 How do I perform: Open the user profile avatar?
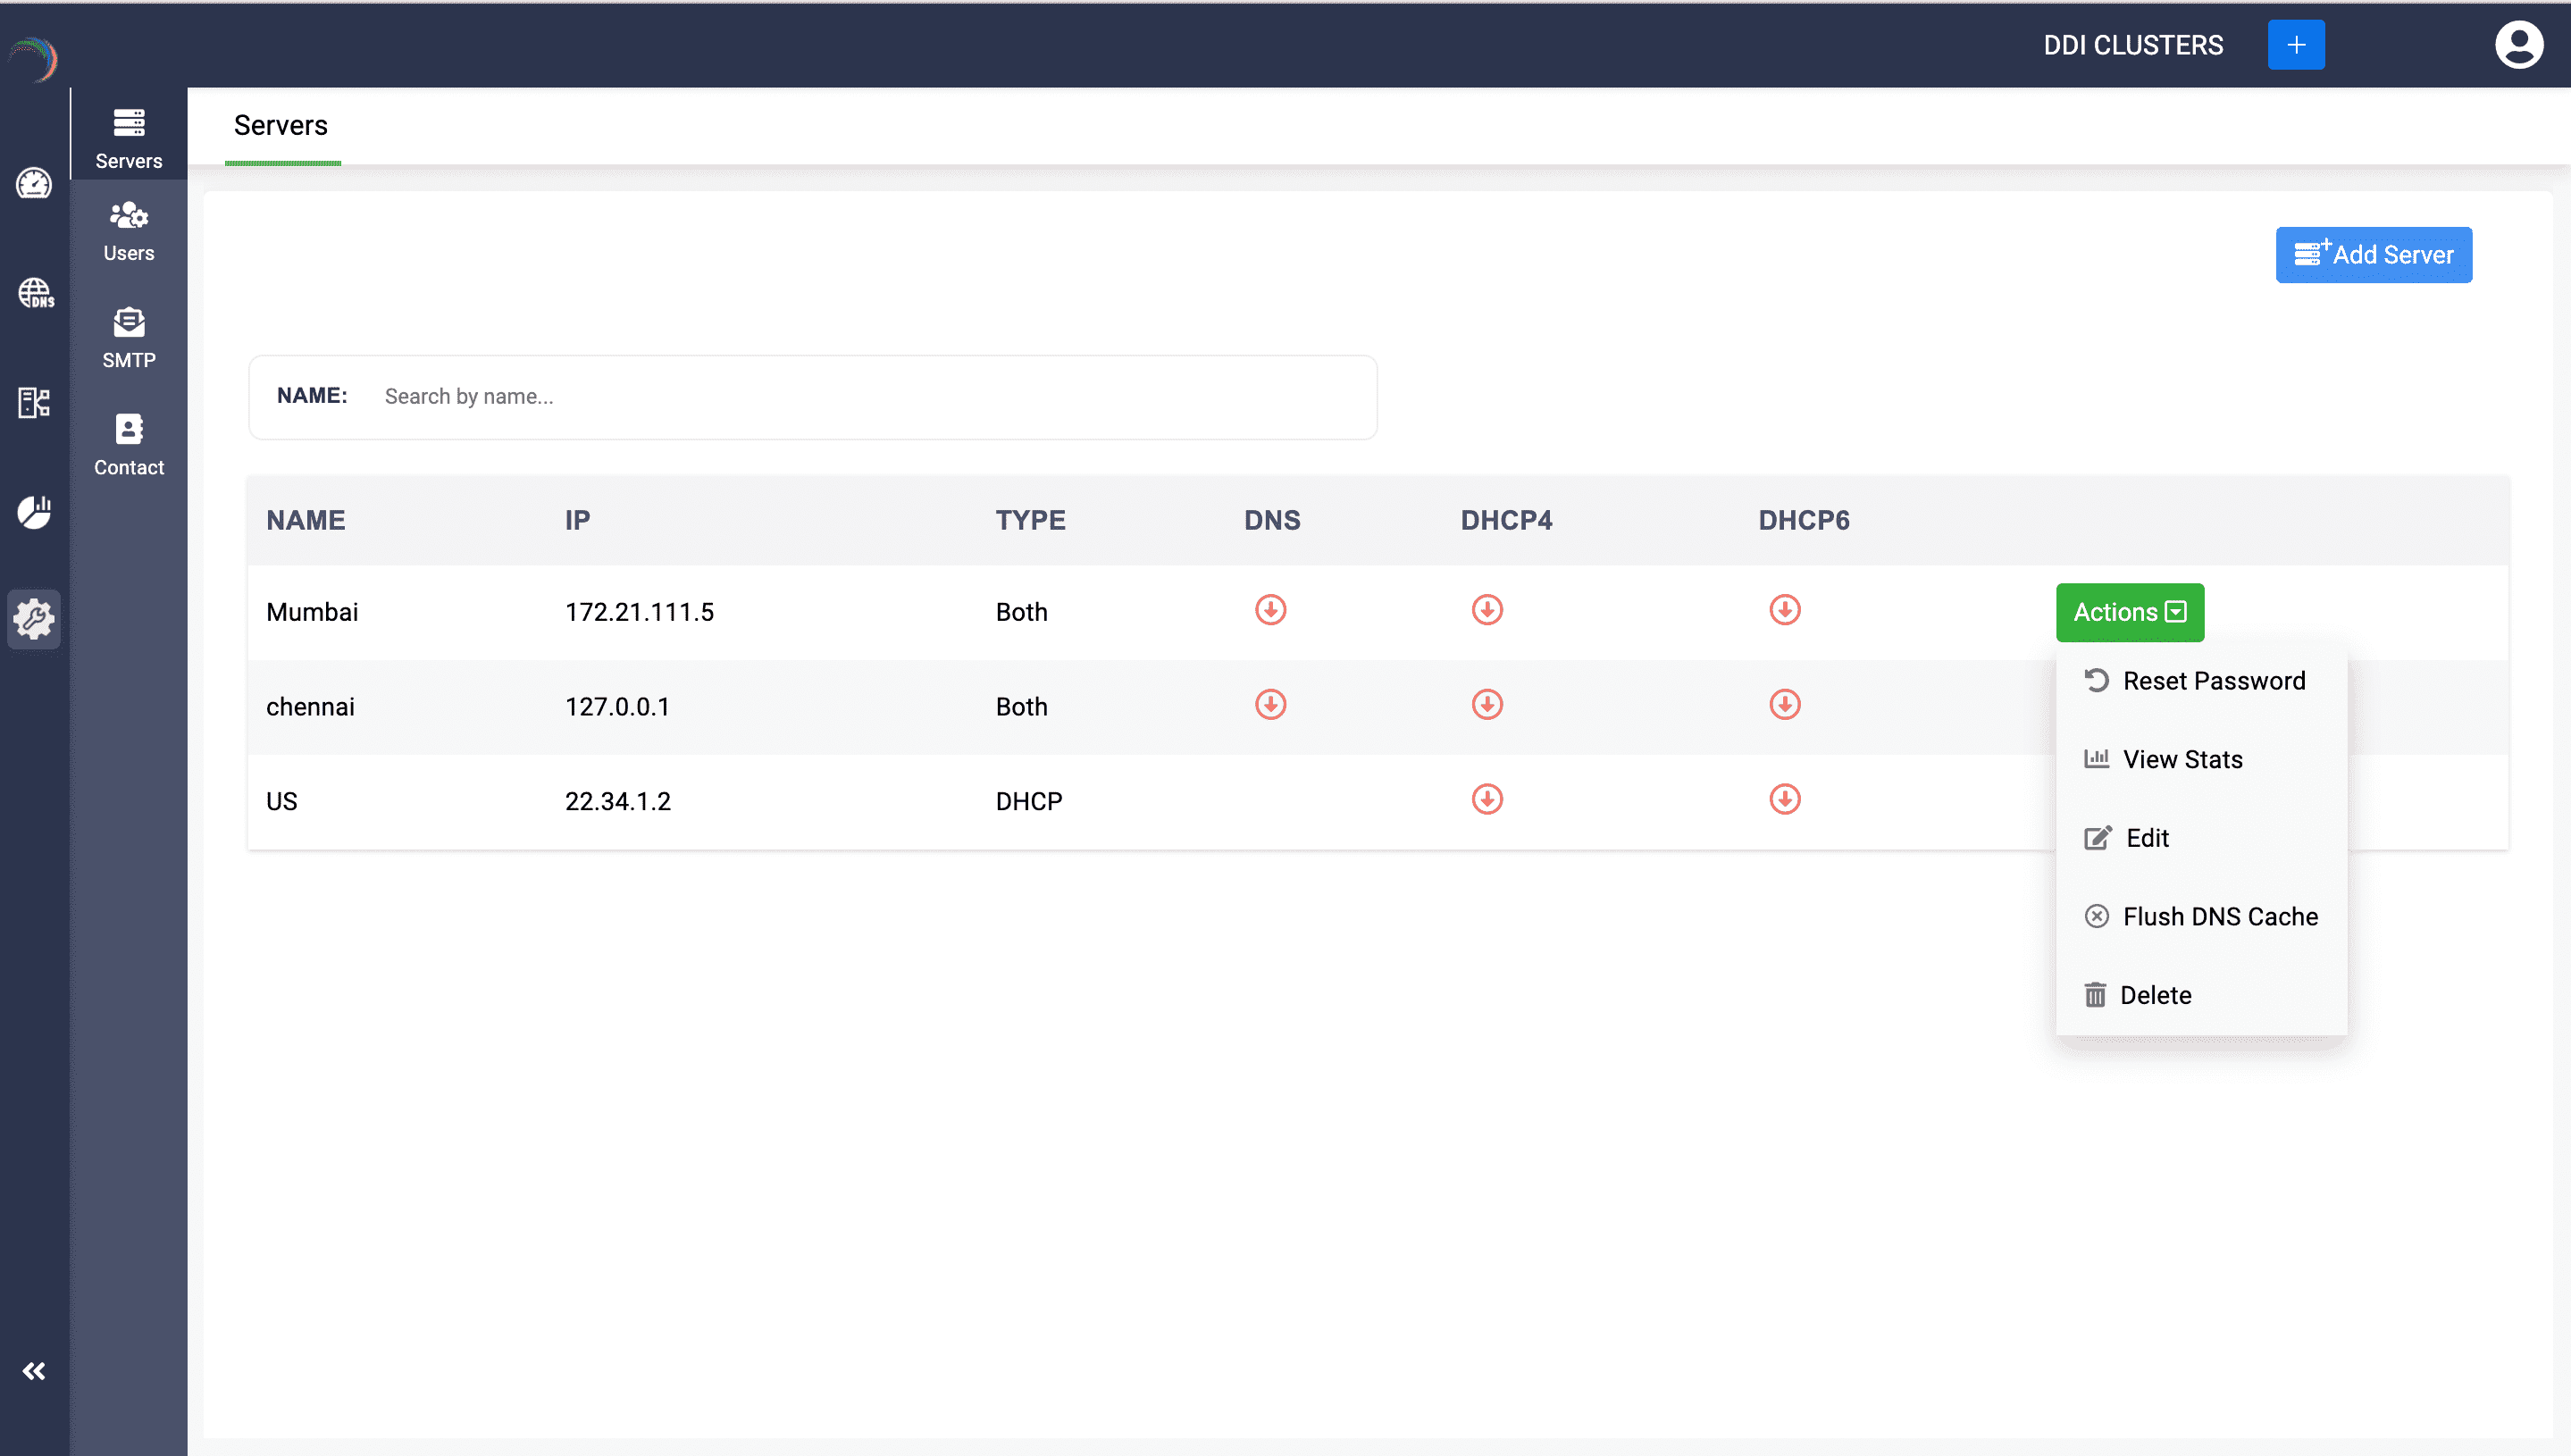point(2520,44)
